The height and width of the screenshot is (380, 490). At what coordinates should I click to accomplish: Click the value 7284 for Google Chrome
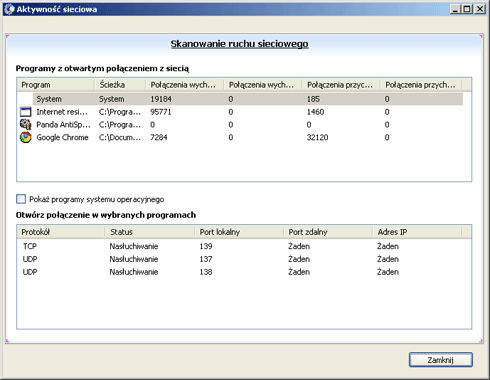point(159,137)
